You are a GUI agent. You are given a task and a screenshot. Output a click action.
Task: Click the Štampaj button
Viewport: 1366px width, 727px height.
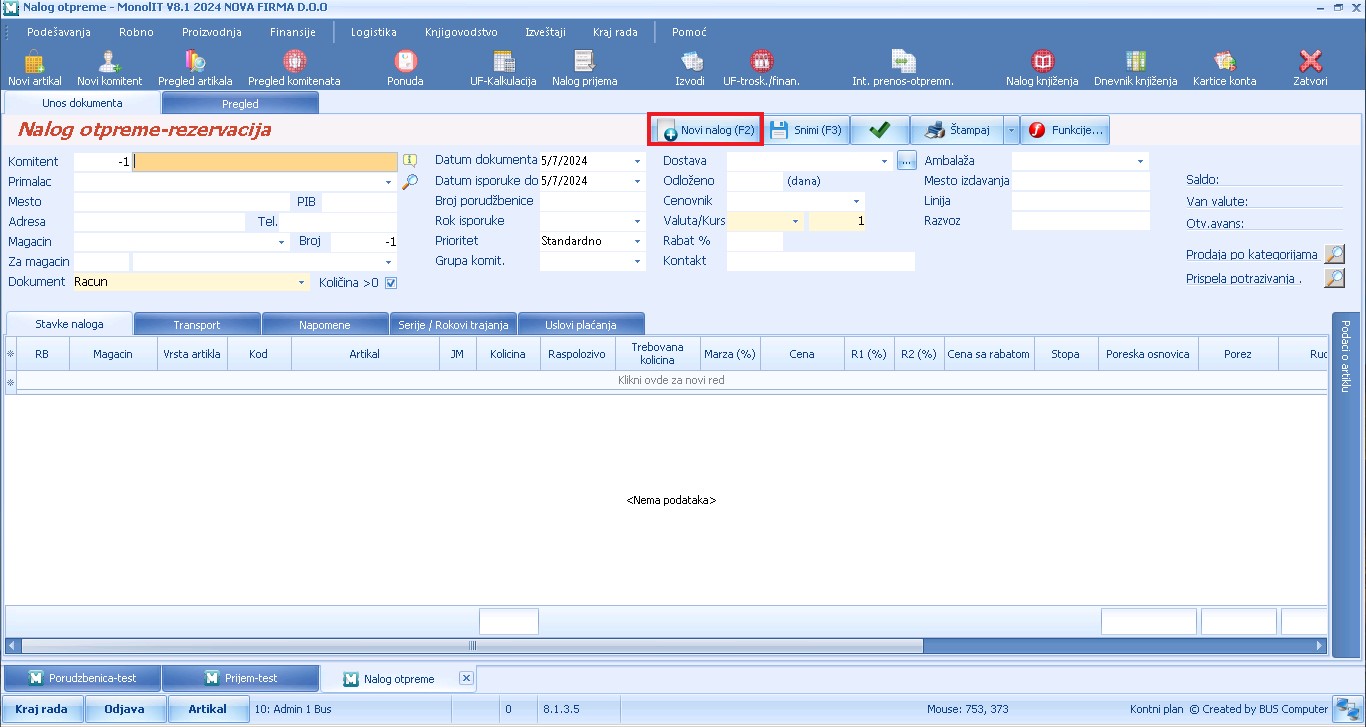tap(958, 130)
